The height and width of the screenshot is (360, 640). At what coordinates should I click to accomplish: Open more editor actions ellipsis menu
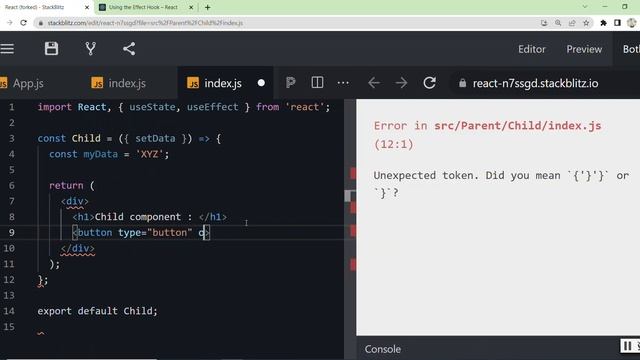click(x=343, y=83)
